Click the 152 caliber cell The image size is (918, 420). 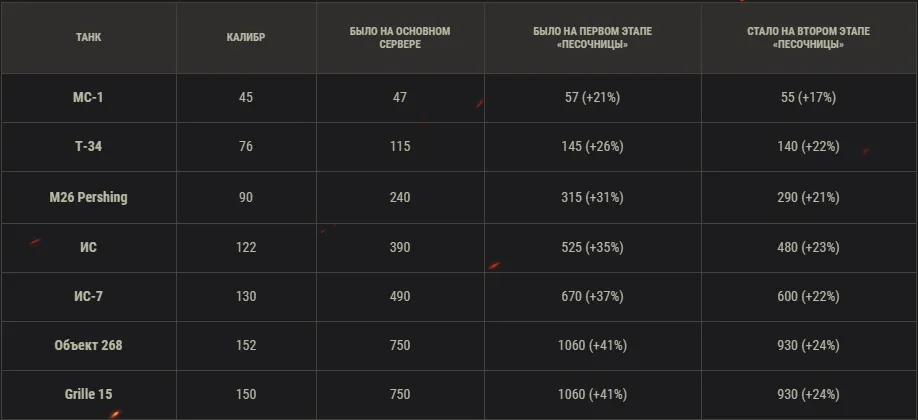coord(246,345)
